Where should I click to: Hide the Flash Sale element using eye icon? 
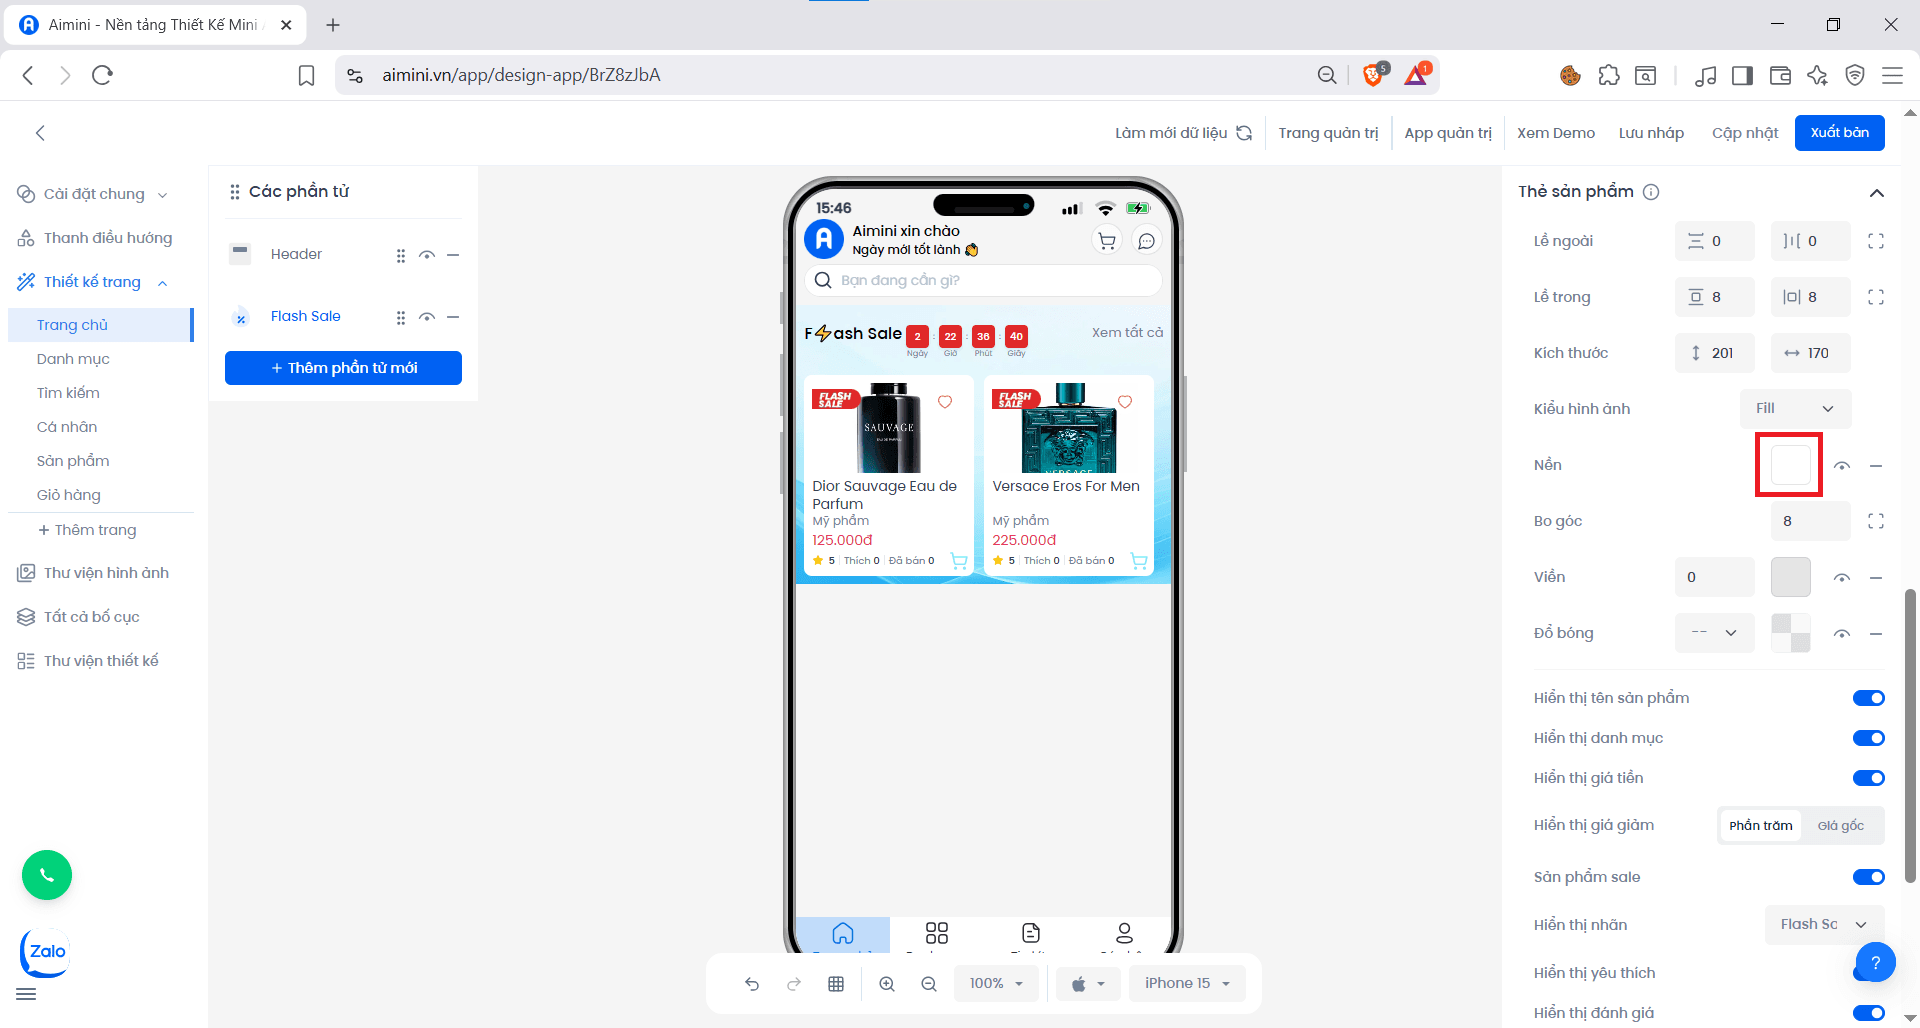coord(427,317)
